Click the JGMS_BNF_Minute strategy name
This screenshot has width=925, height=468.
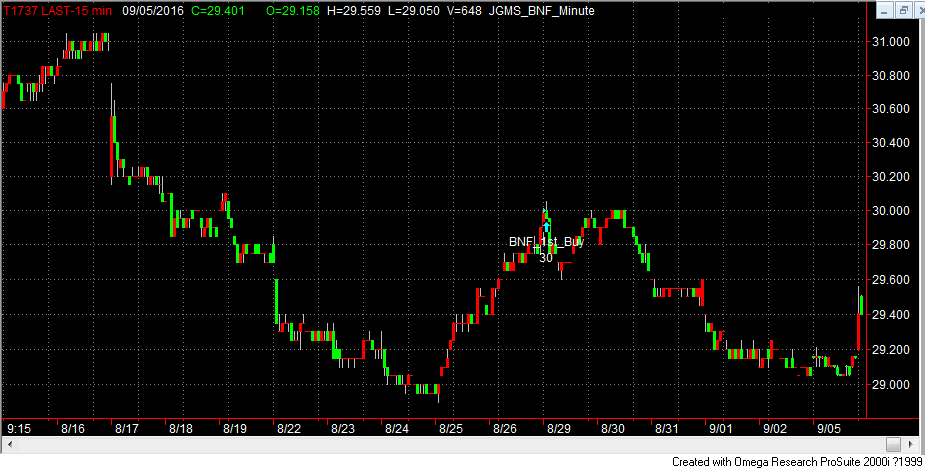point(542,11)
